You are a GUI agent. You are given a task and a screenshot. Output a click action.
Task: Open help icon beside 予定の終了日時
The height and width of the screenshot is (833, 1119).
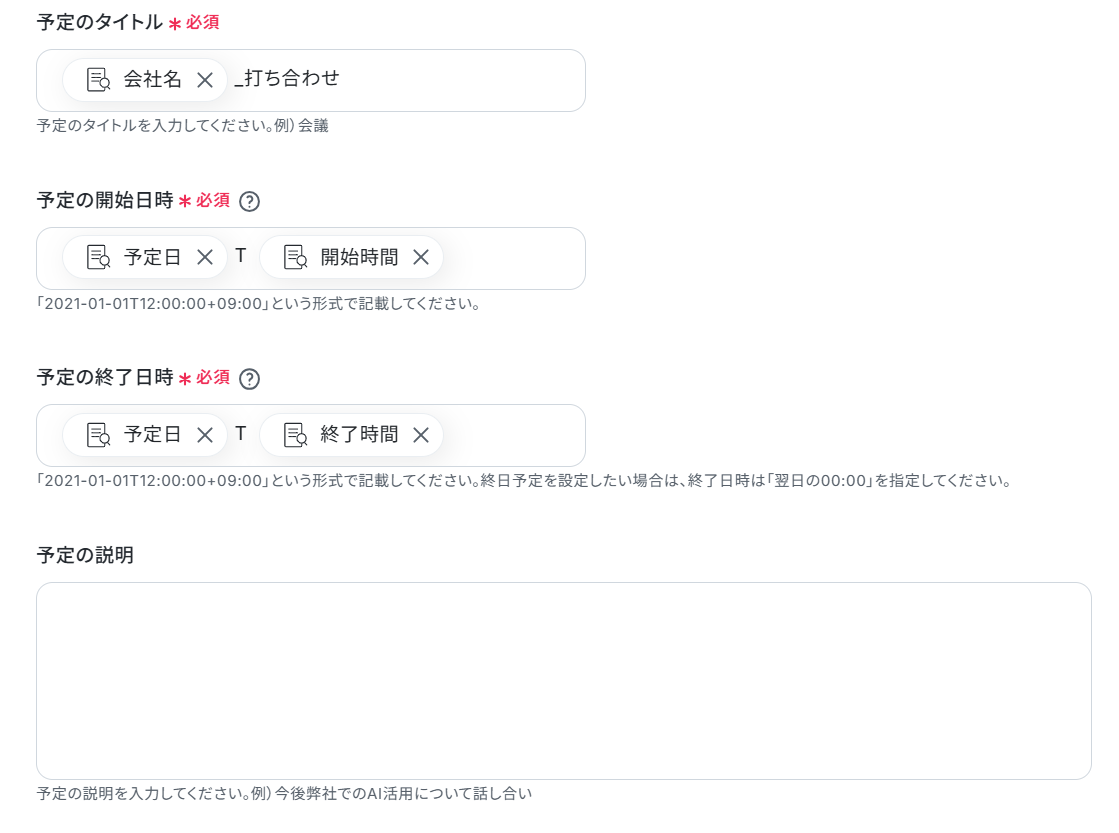pos(249,378)
